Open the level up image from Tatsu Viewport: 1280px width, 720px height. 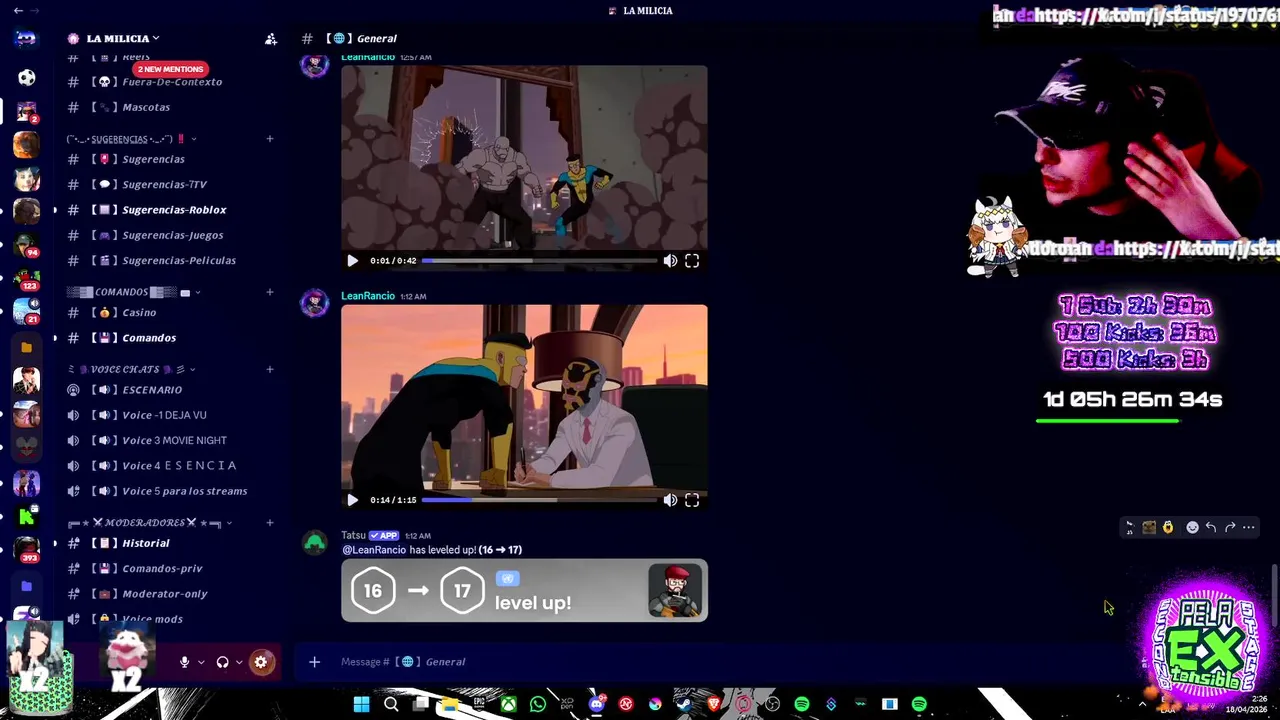(x=525, y=590)
